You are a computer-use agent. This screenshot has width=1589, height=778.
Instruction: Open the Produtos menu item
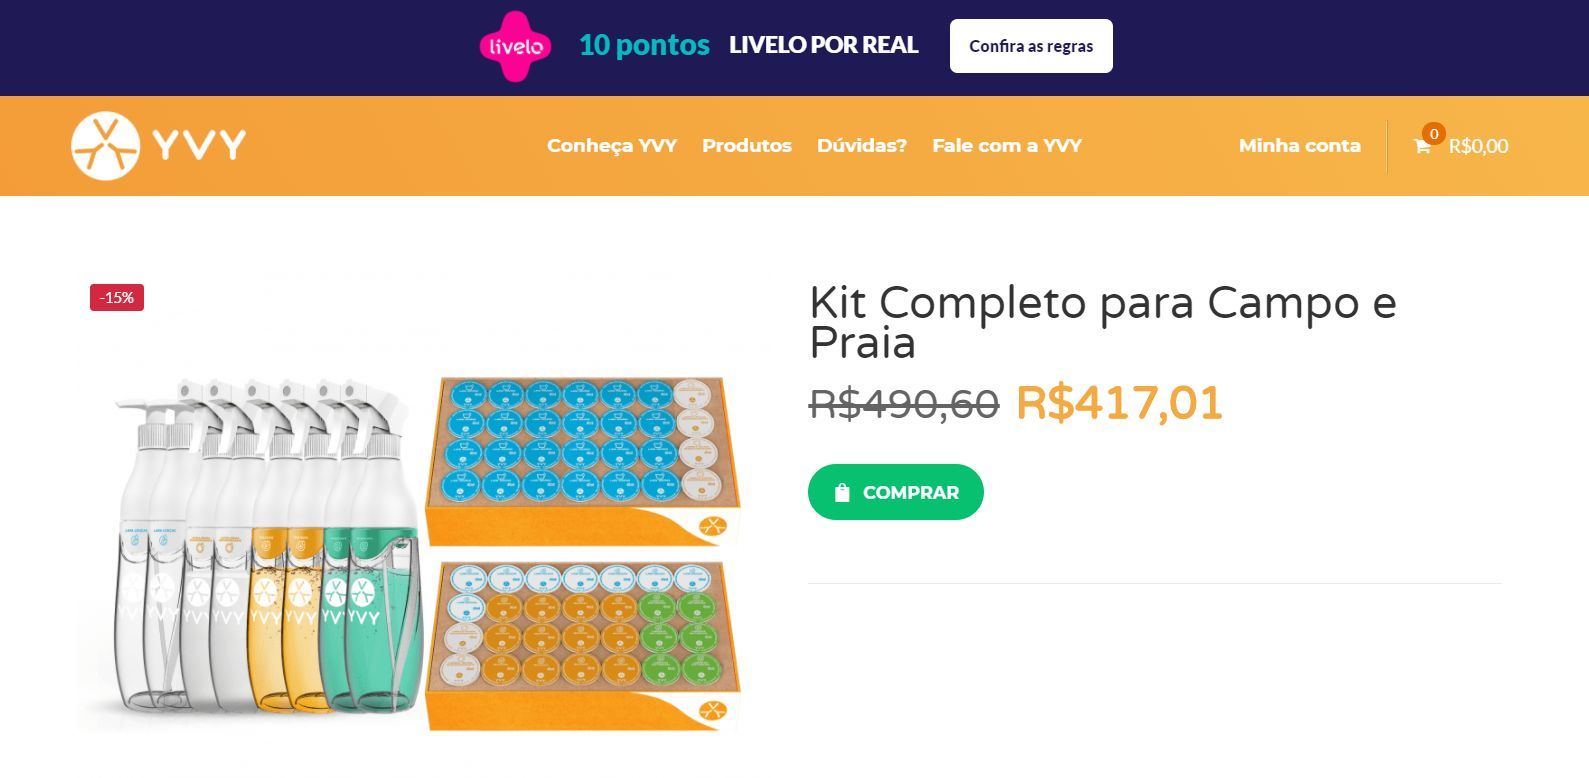tap(747, 146)
